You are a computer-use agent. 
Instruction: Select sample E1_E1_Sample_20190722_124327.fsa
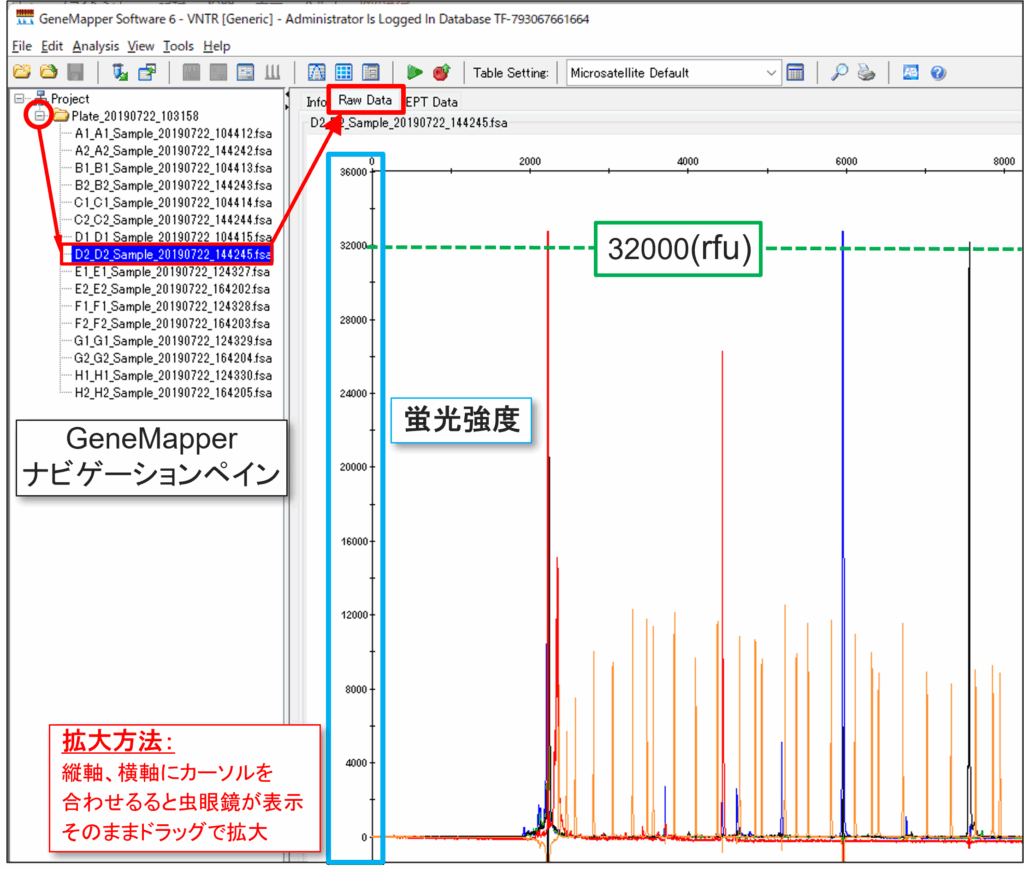point(172,271)
